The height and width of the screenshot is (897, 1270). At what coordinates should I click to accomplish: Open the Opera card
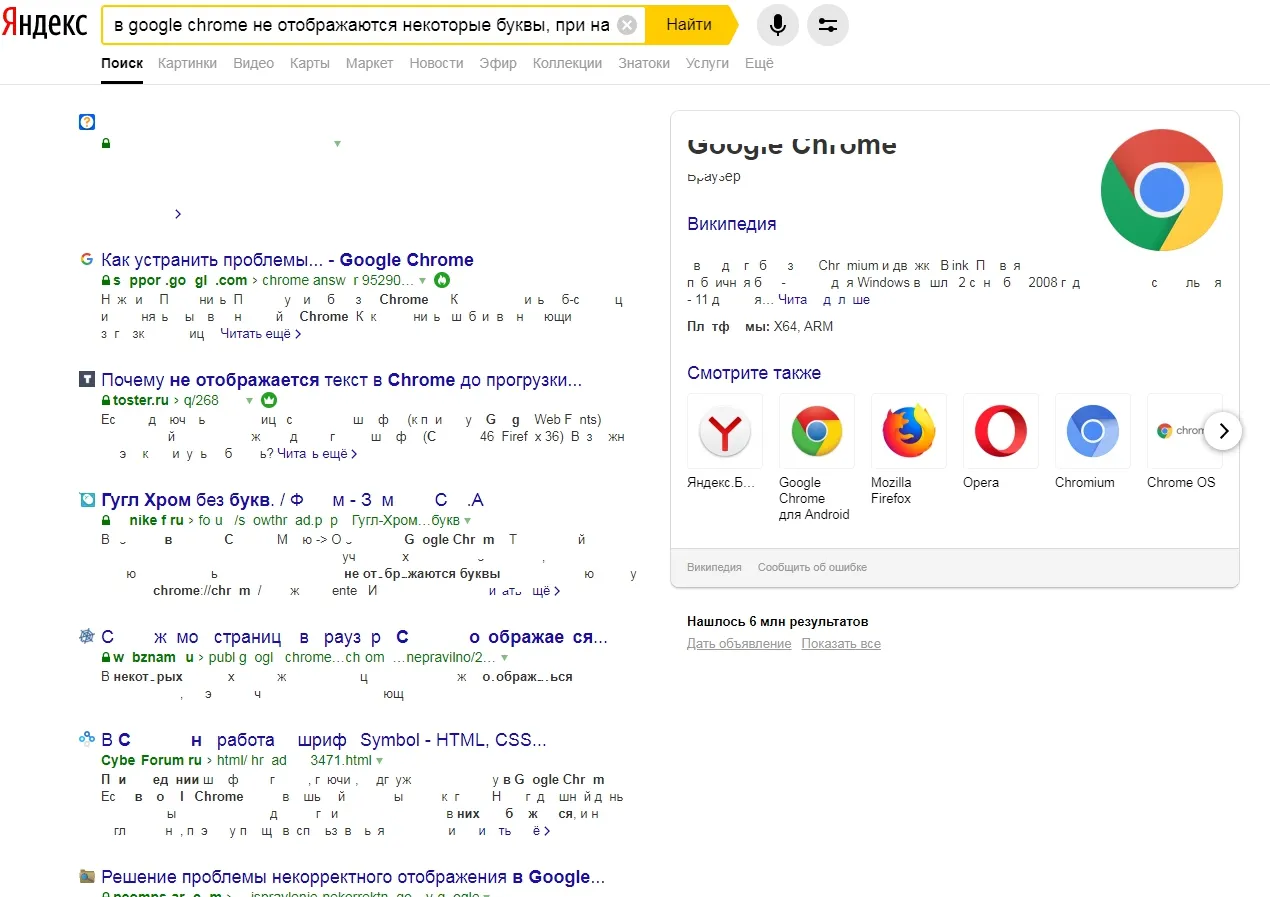click(x=1001, y=441)
